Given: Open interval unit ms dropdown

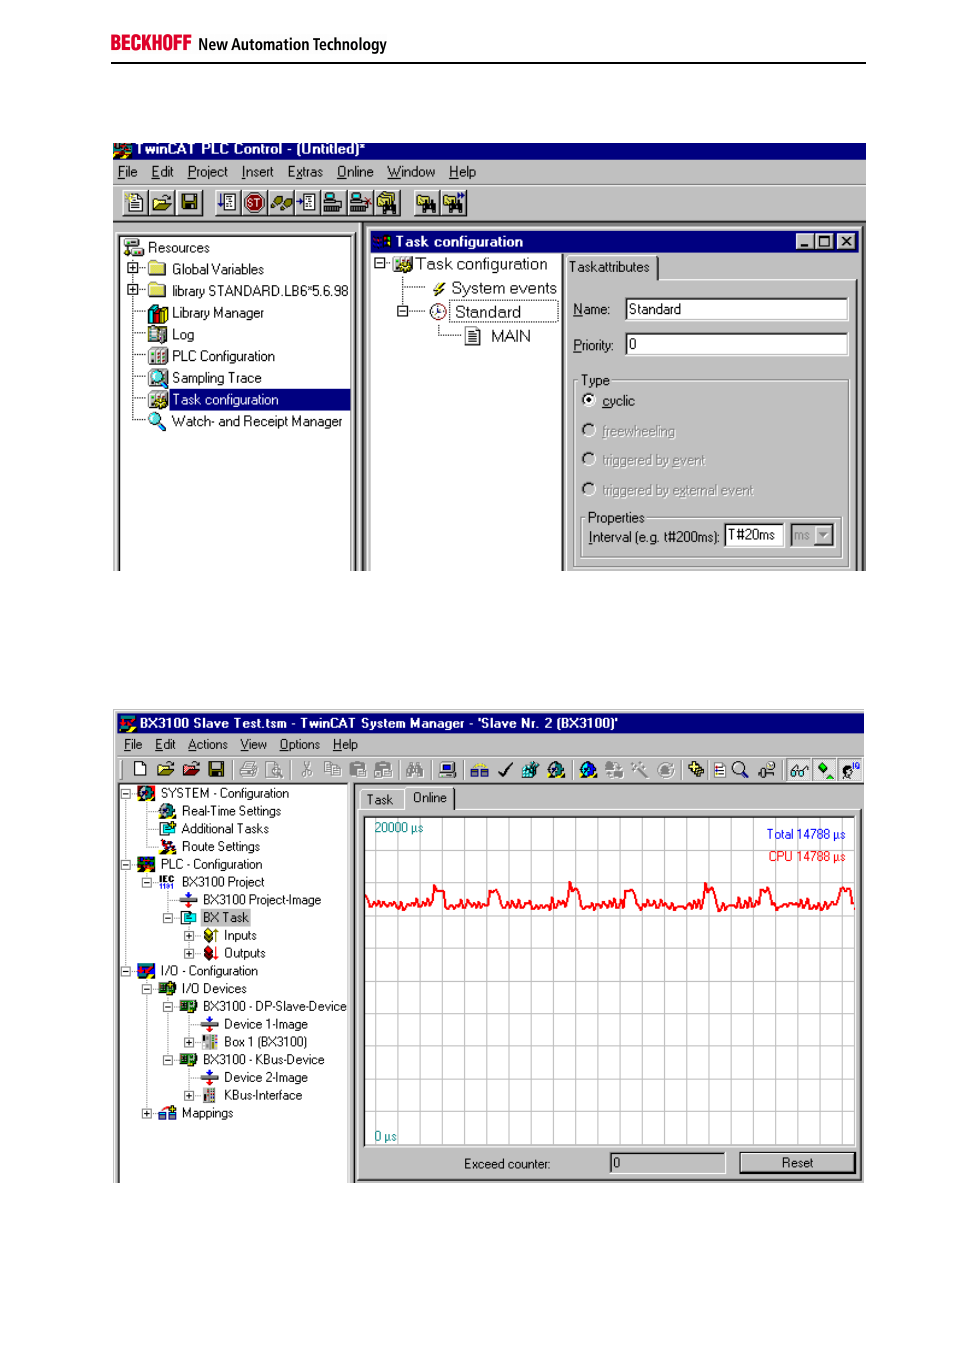Looking at the screenshot, I should pyautogui.click(x=824, y=535).
